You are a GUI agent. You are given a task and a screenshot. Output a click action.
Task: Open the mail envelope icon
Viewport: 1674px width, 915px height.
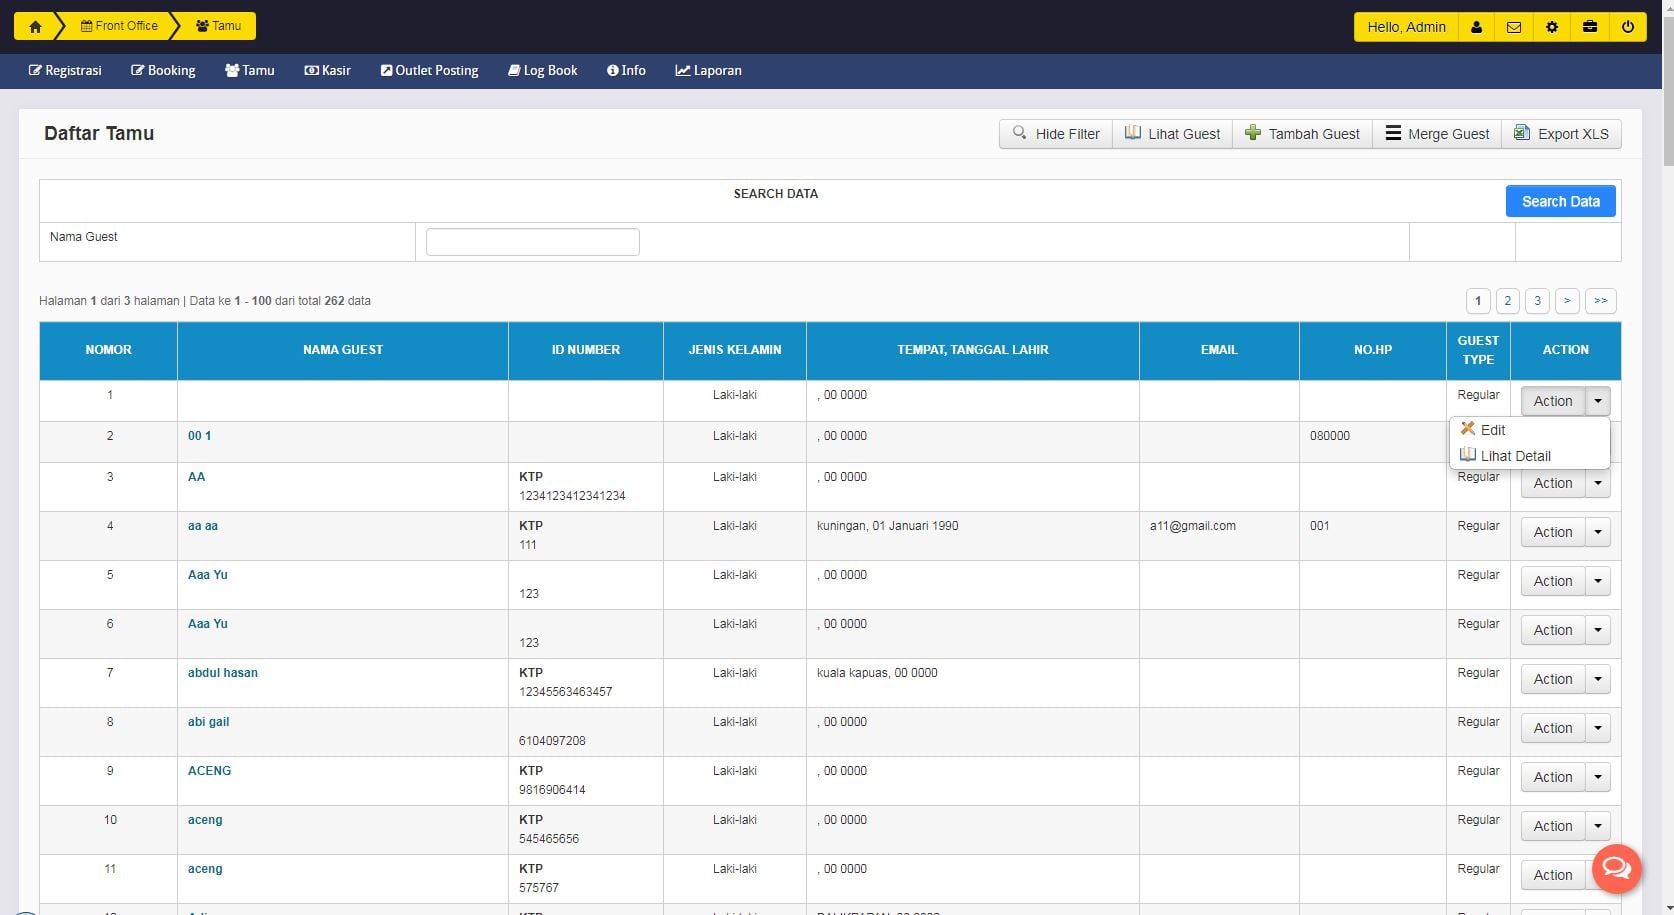pos(1514,27)
